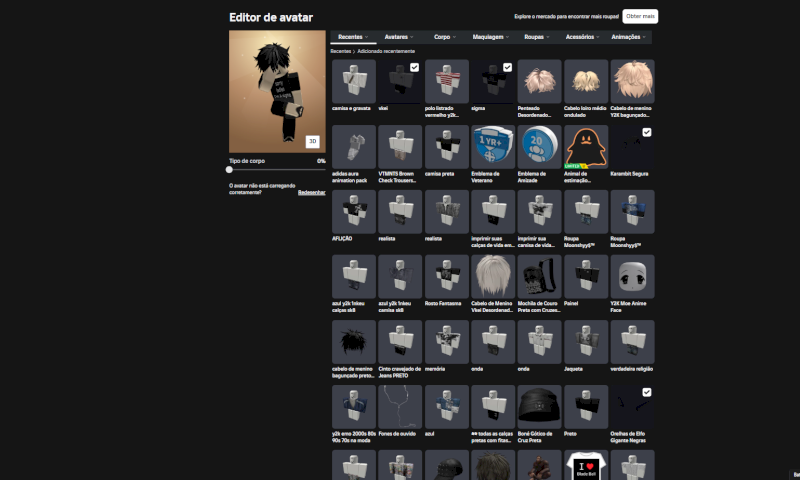Screen dimensions: 800x480
Task: Toggle the 3D avatar view button
Action: 312,141
